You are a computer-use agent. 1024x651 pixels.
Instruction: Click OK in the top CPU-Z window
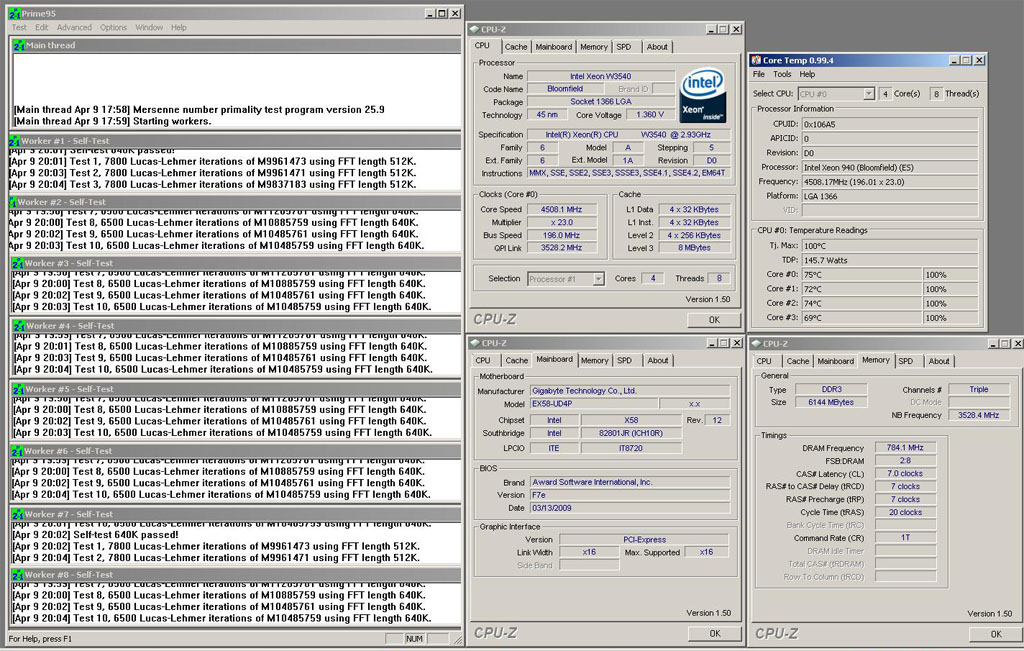pos(714,320)
